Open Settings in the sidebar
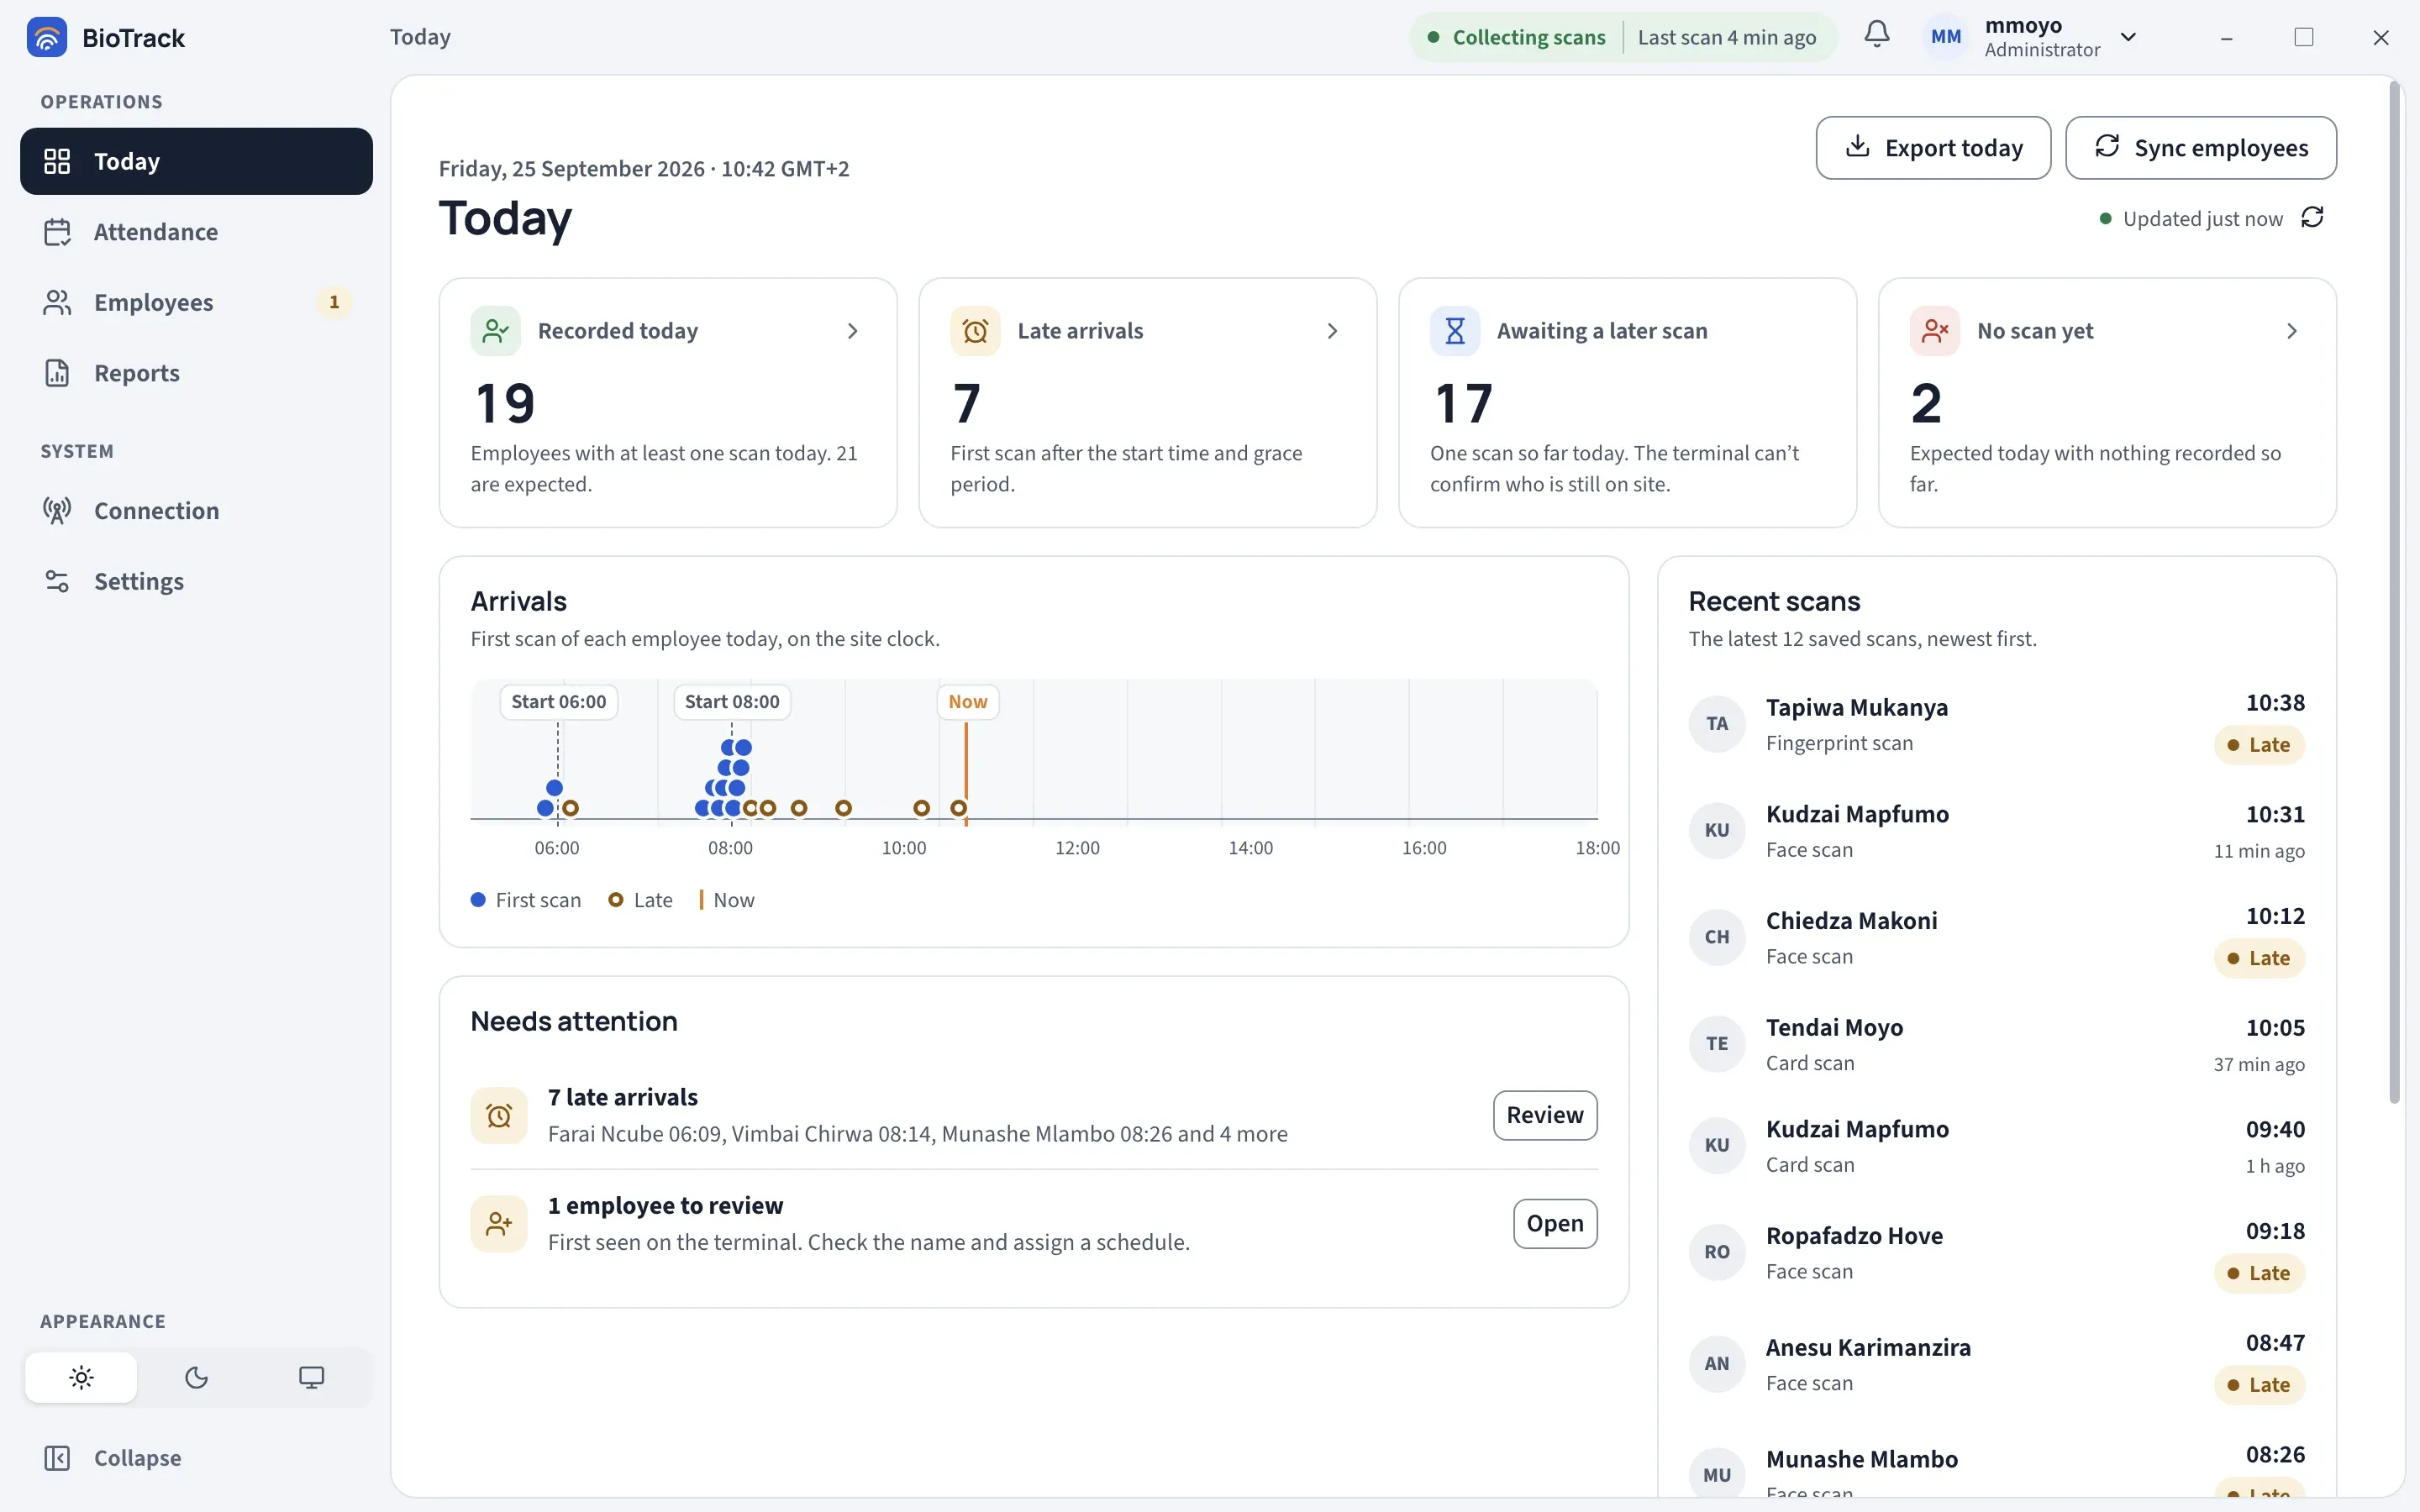Viewport: 2420px width, 1512px height. pos(196,581)
